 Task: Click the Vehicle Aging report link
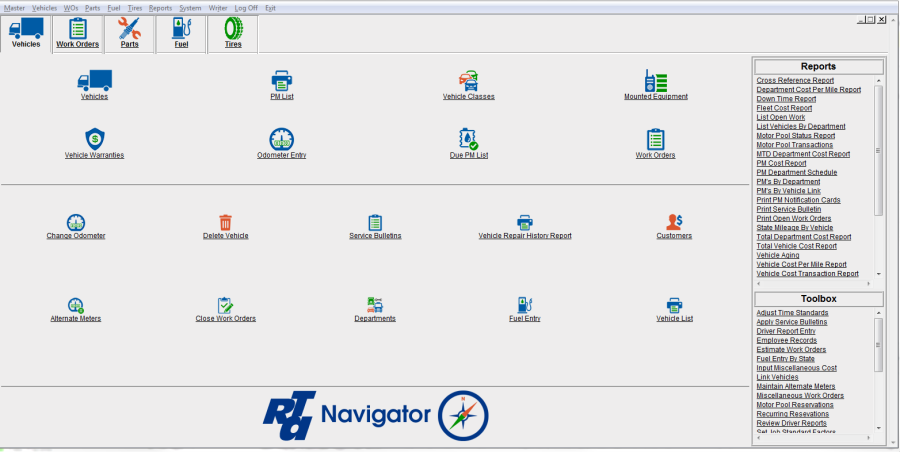(x=777, y=255)
